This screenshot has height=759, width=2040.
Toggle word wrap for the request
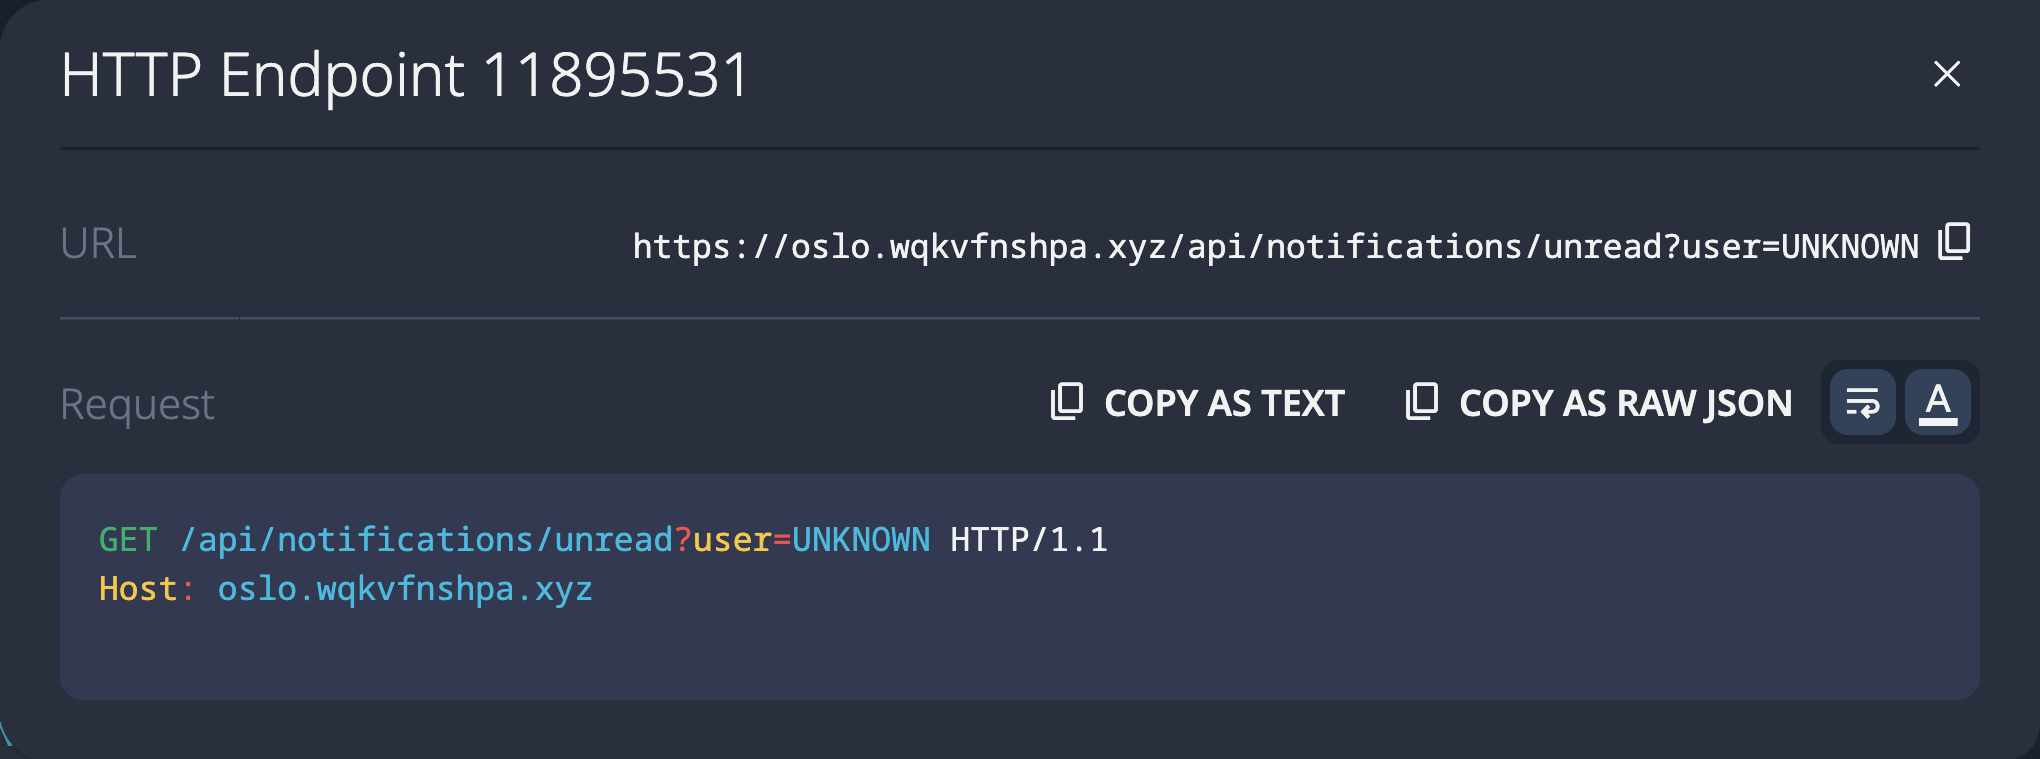click(x=1862, y=403)
